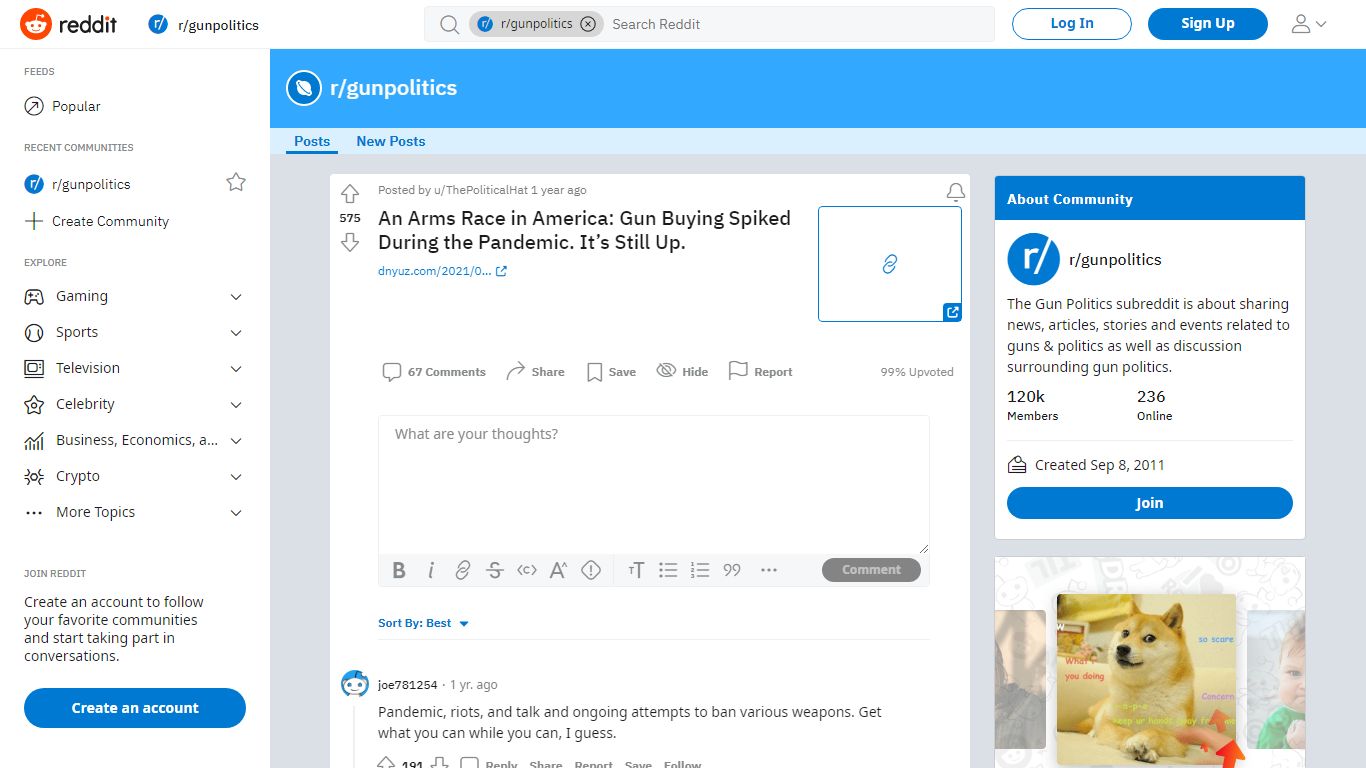Save the post with bookmark icon
The image size is (1366, 768).
tap(611, 372)
